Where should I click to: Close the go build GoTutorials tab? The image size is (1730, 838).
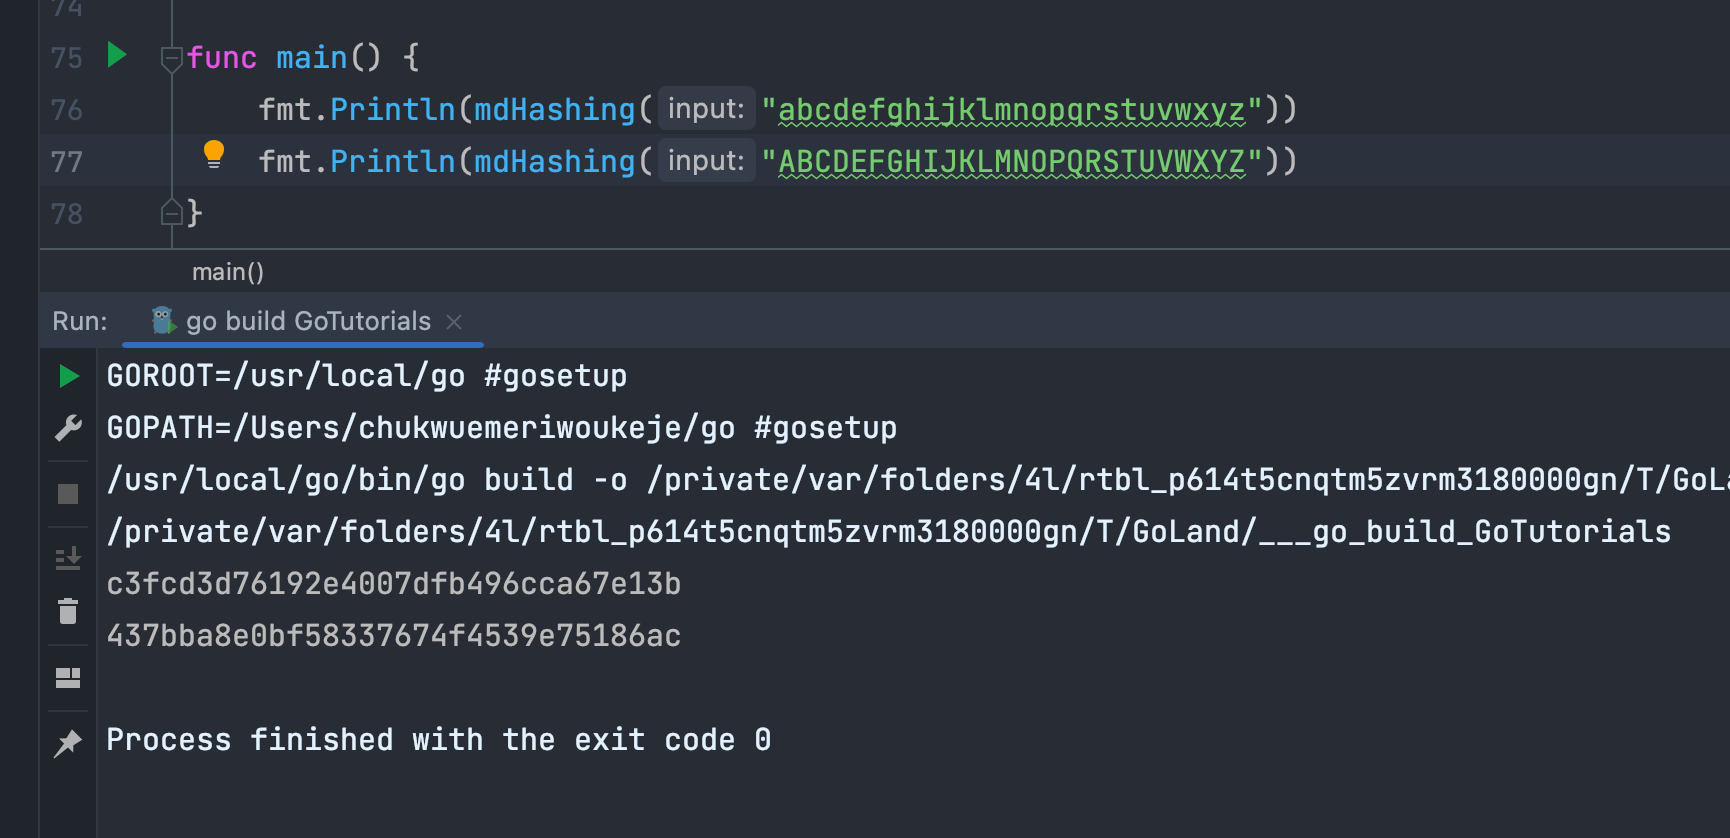tap(455, 322)
